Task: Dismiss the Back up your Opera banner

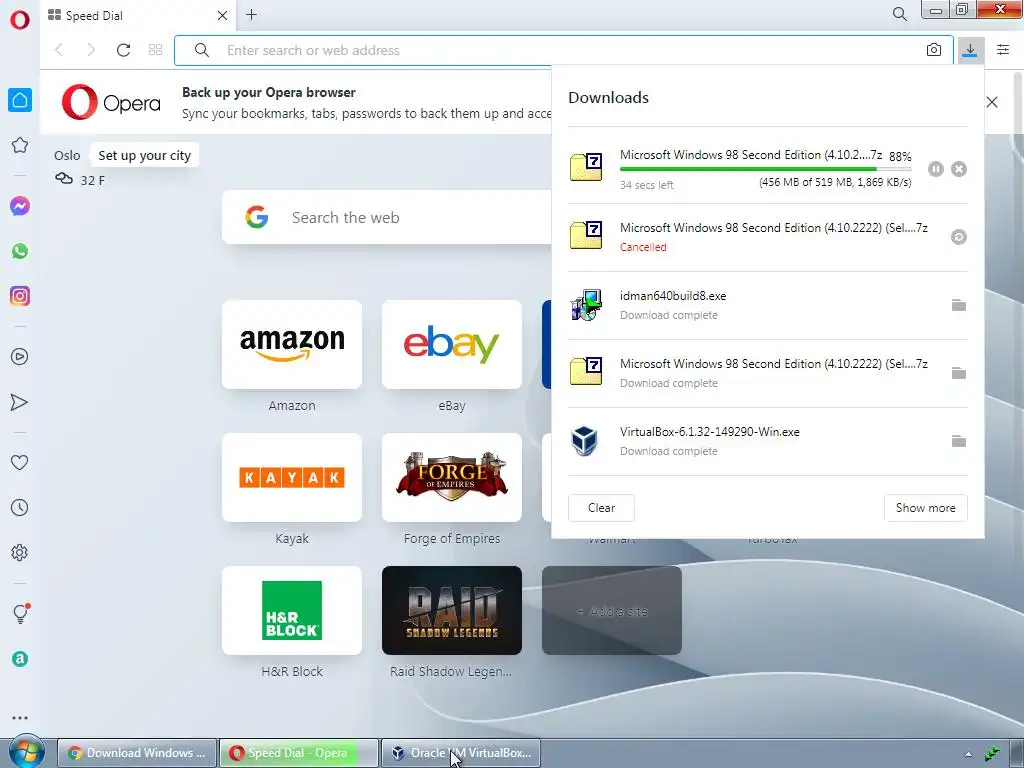Action: (992, 102)
